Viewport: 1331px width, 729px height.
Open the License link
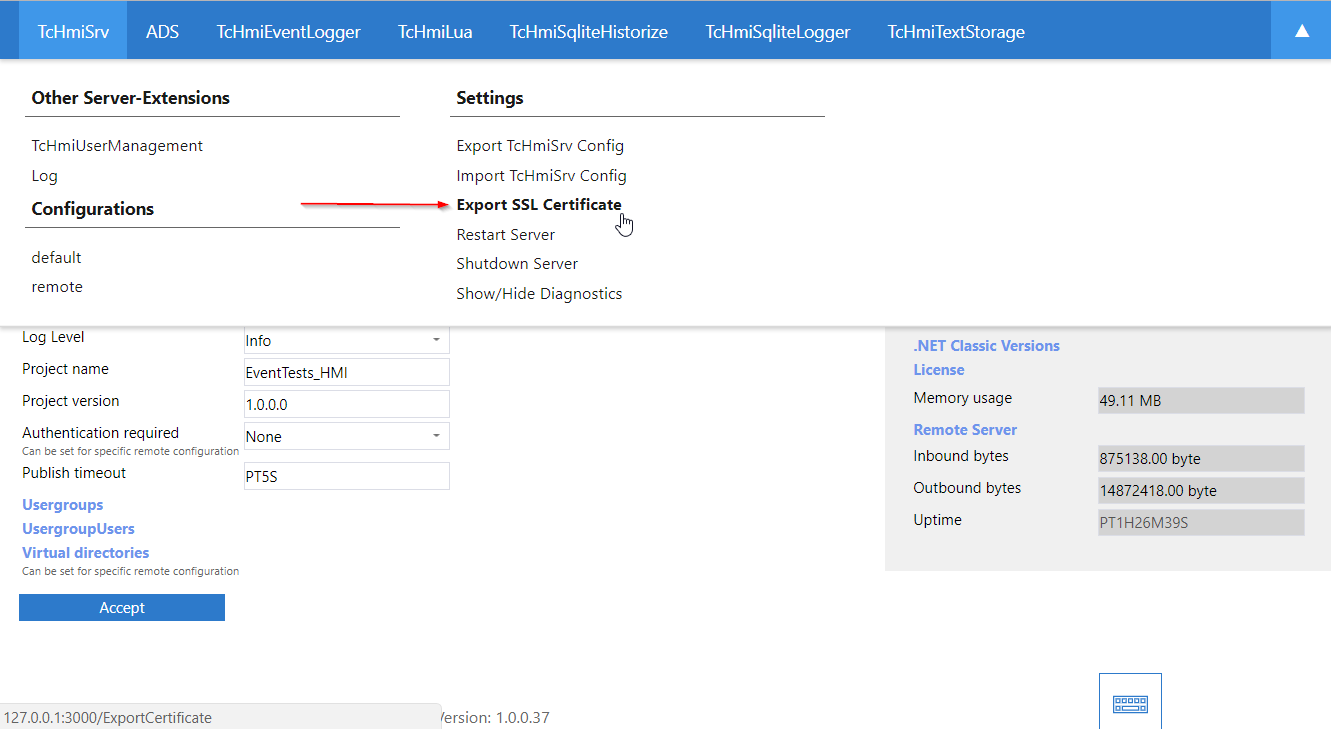pyautogui.click(x=939, y=370)
